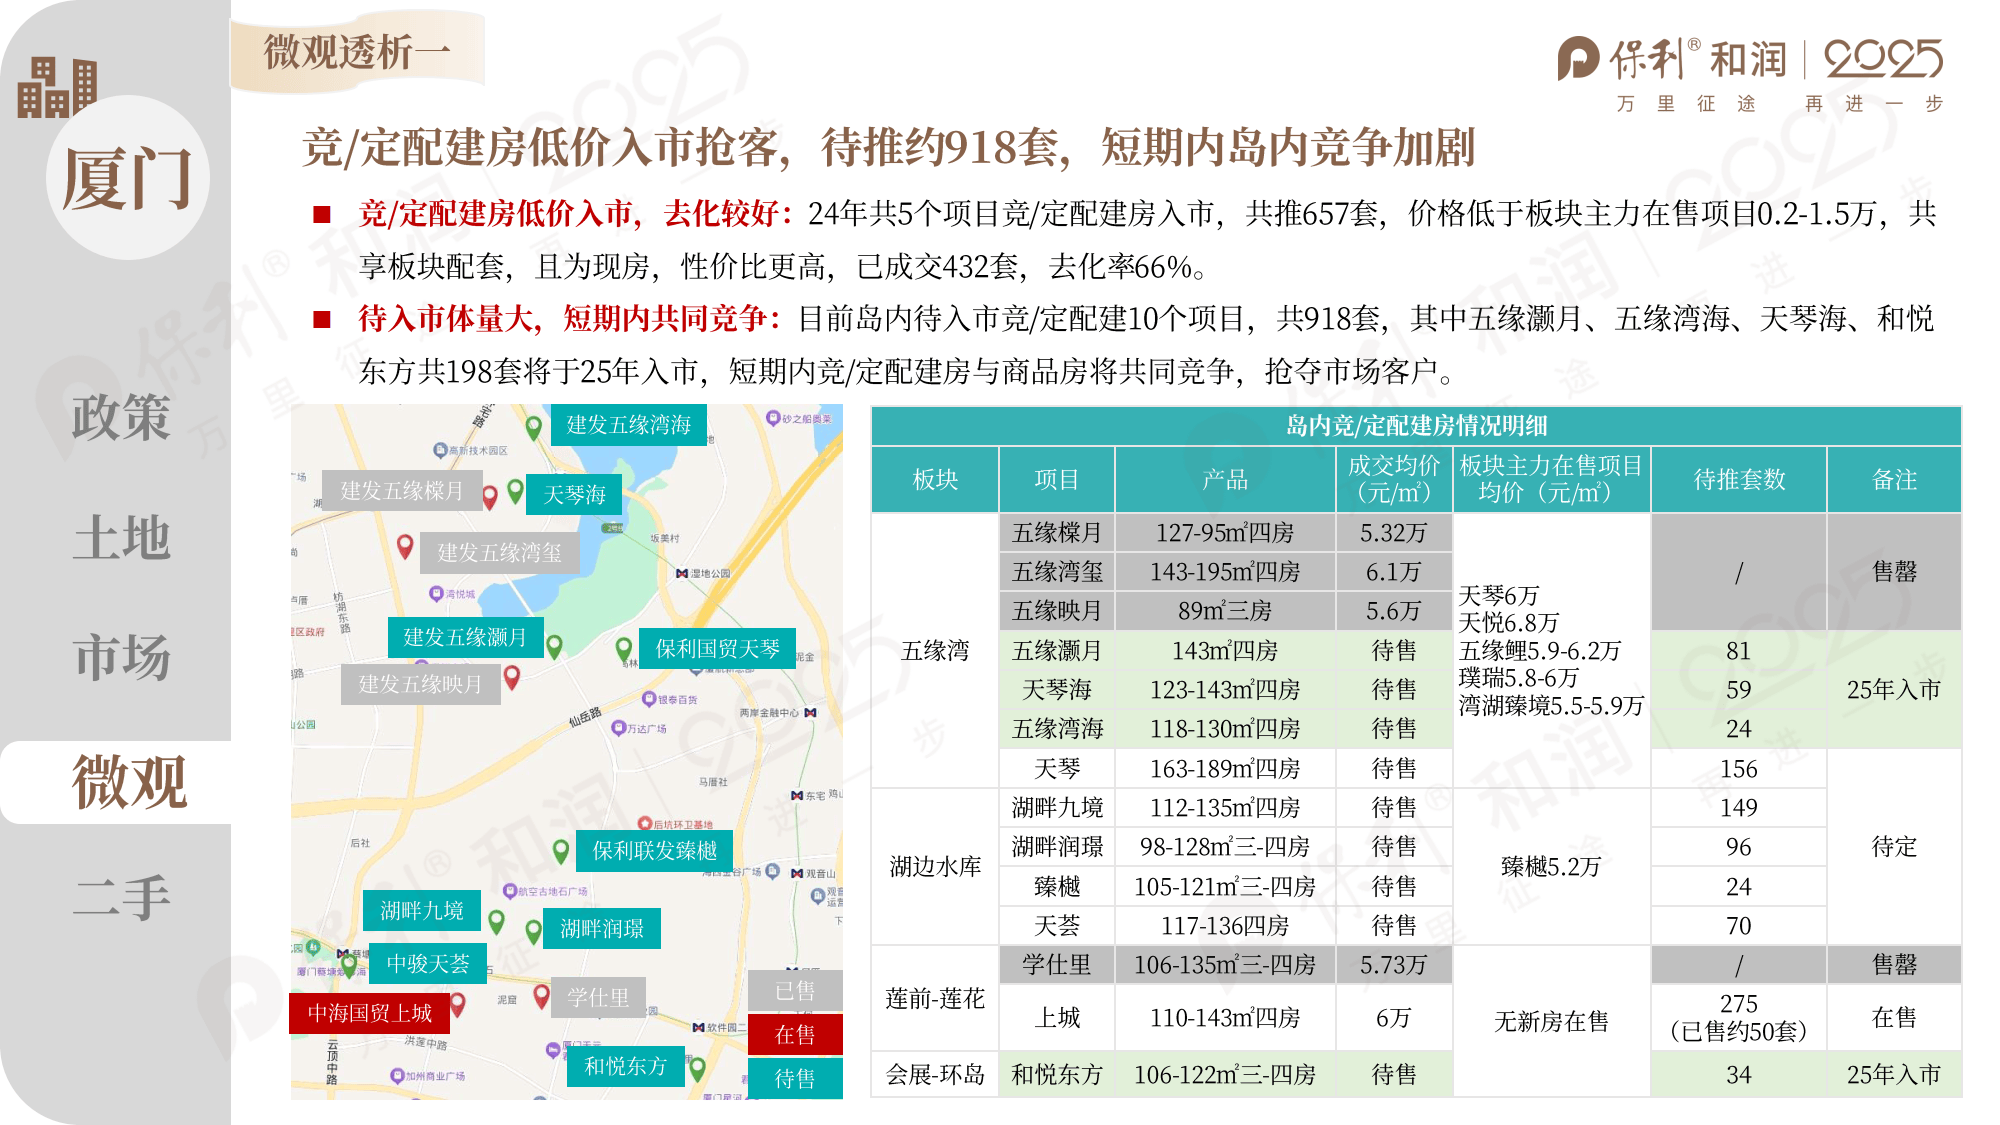Image resolution: width=2000 pixels, height=1125 pixels.
Task: Switch to the 二手 sidebar tab
Action: [121, 897]
